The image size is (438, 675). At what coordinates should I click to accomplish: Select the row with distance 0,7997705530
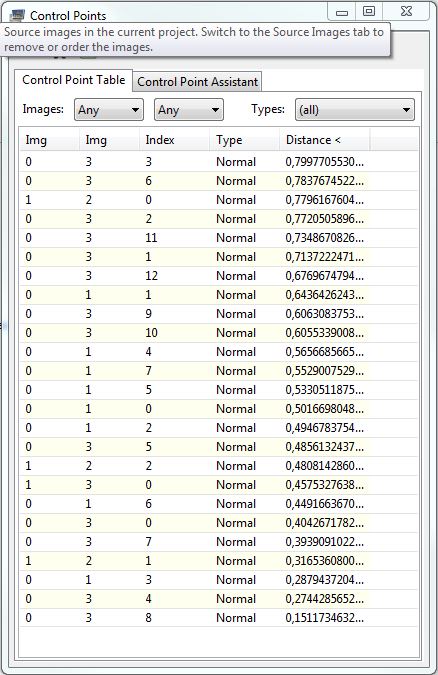pos(218,162)
